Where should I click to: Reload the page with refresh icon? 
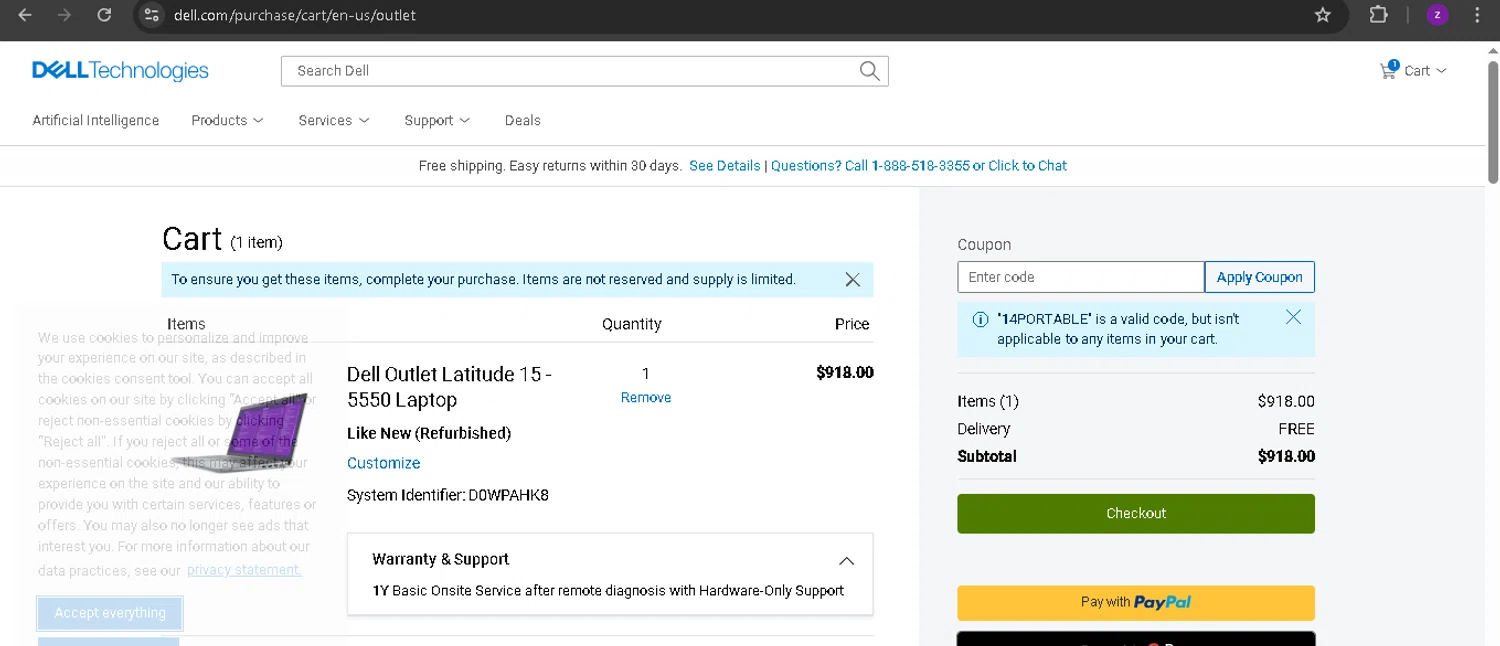tap(104, 15)
